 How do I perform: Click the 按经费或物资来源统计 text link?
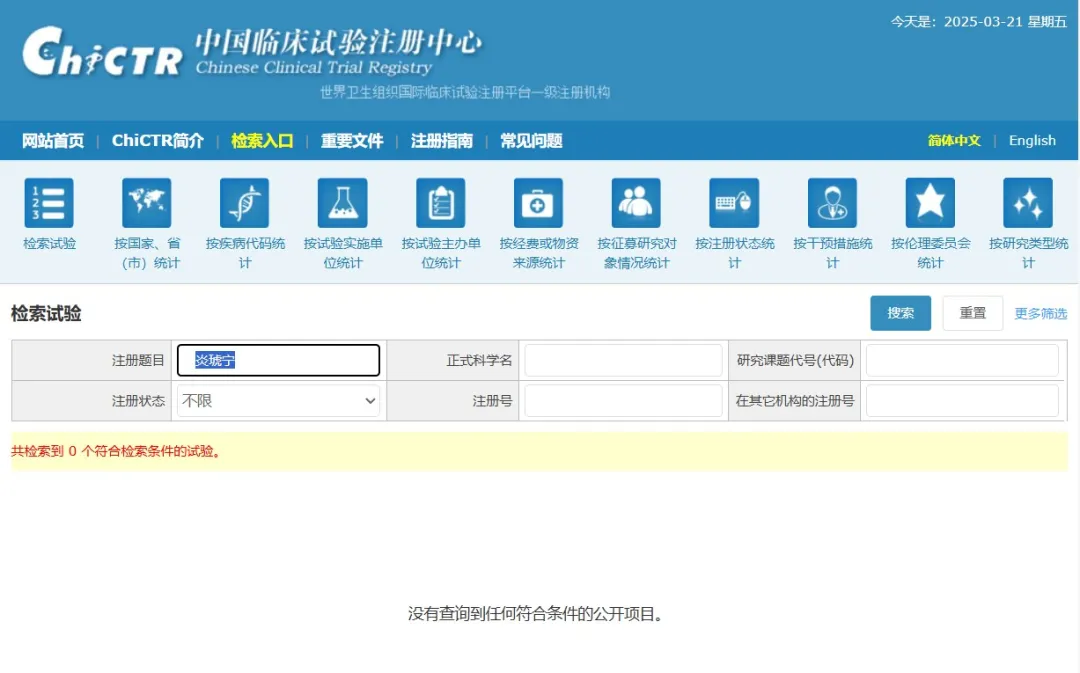click(x=539, y=253)
